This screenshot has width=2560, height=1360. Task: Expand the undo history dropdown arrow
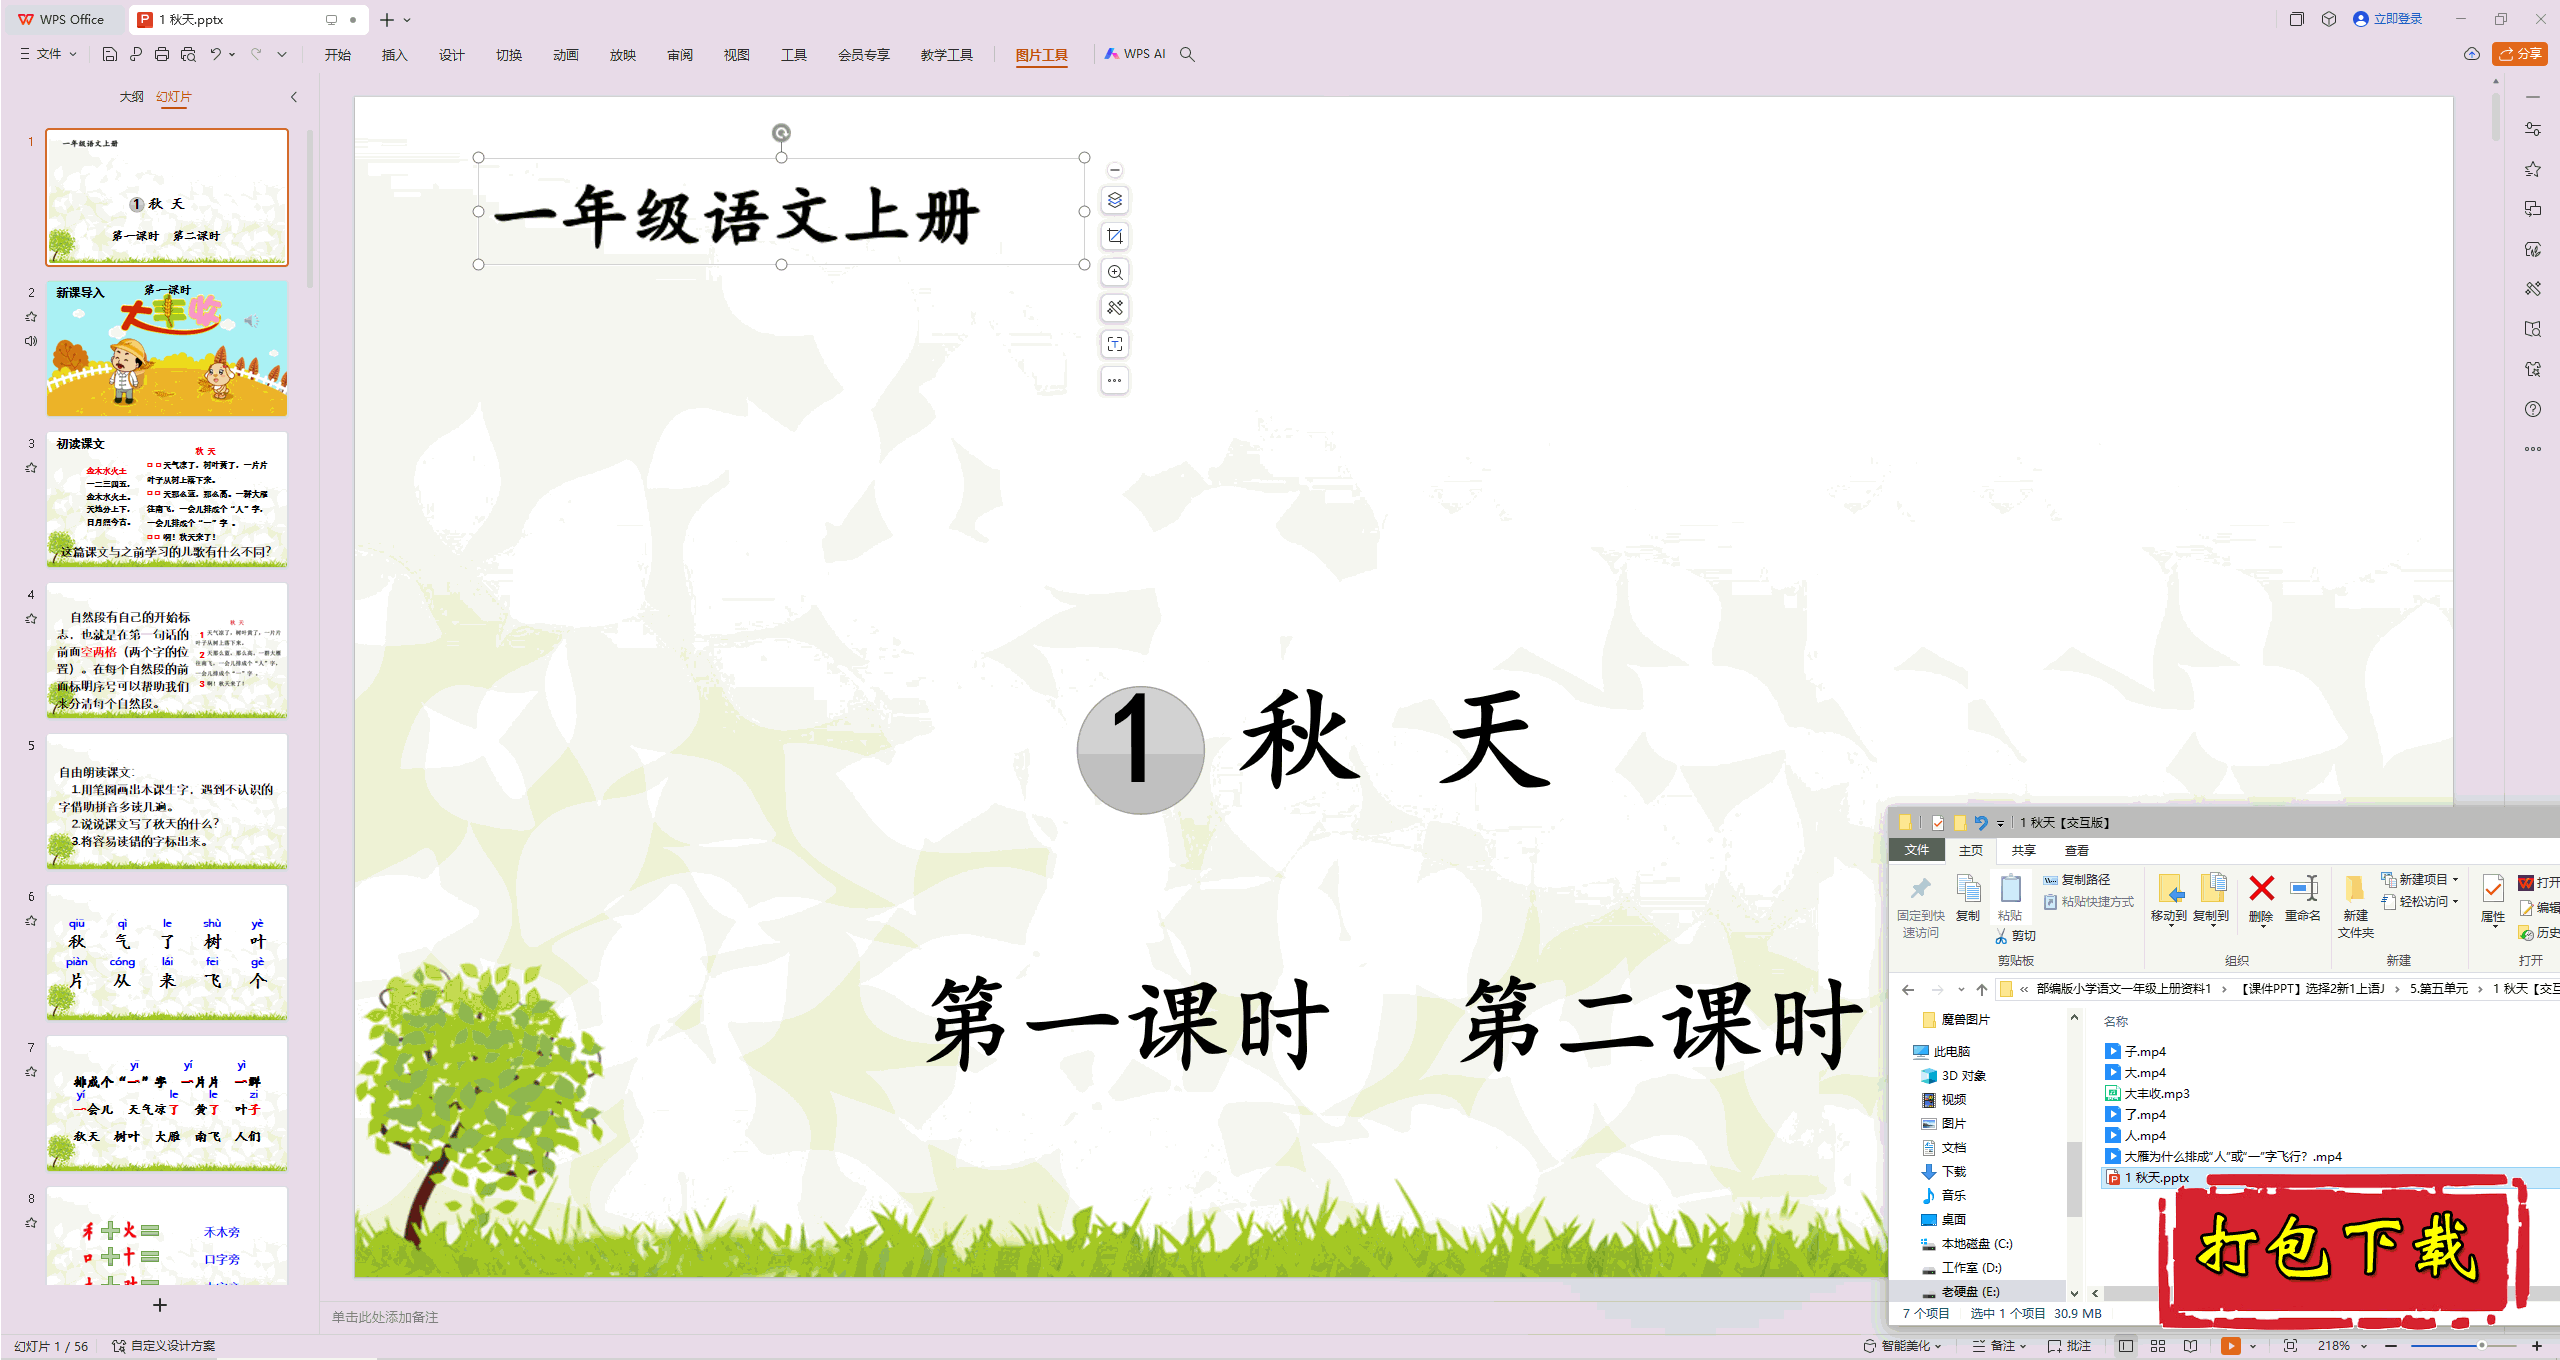[232, 54]
